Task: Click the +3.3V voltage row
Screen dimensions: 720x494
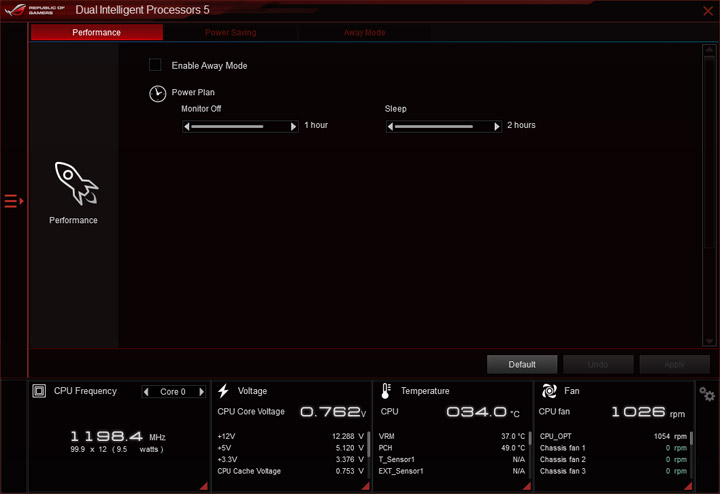Action: pos(291,460)
